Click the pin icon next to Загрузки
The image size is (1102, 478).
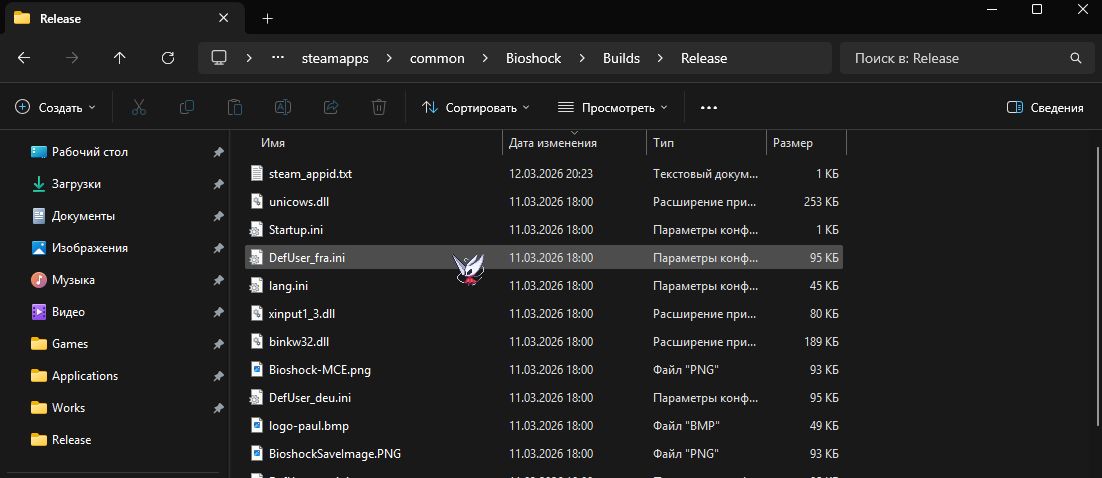pos(219,184)
